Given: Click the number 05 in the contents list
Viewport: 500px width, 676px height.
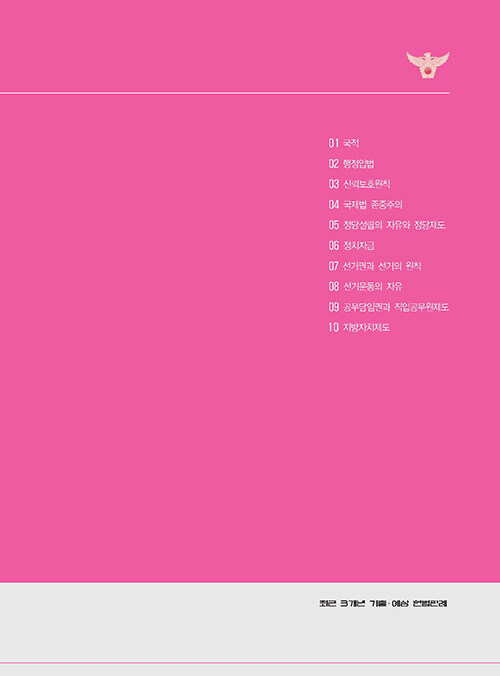Looking at the screenshot, I should pos(334,225).
